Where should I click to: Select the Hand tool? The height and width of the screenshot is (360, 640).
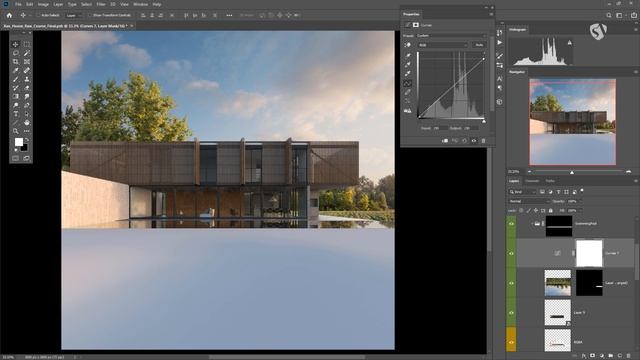point(27,122)
